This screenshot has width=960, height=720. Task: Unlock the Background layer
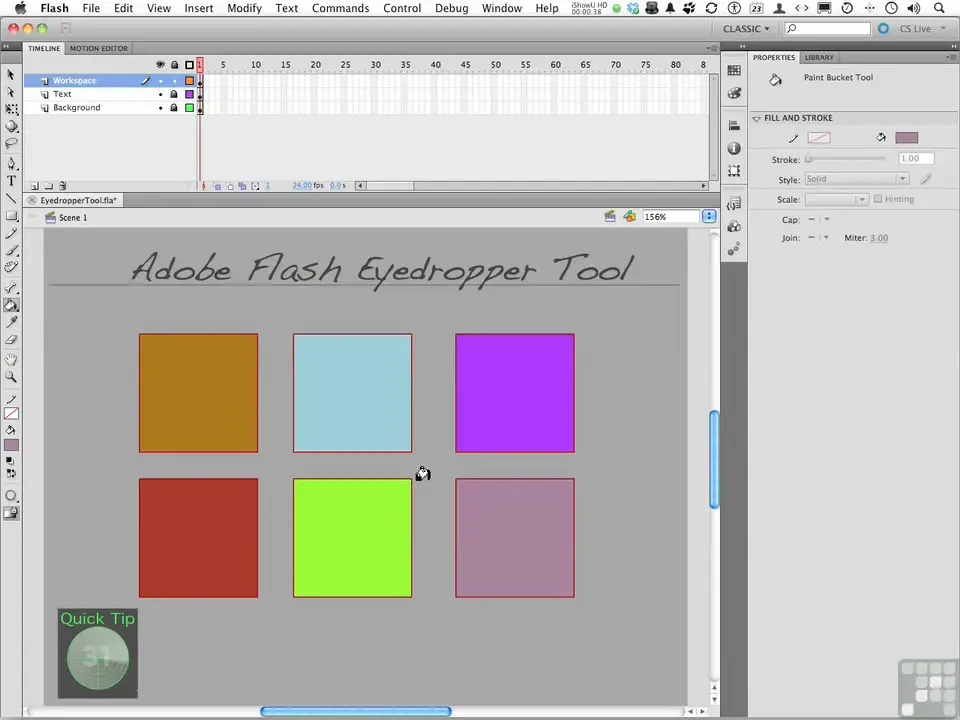click(x=174, y=108)
